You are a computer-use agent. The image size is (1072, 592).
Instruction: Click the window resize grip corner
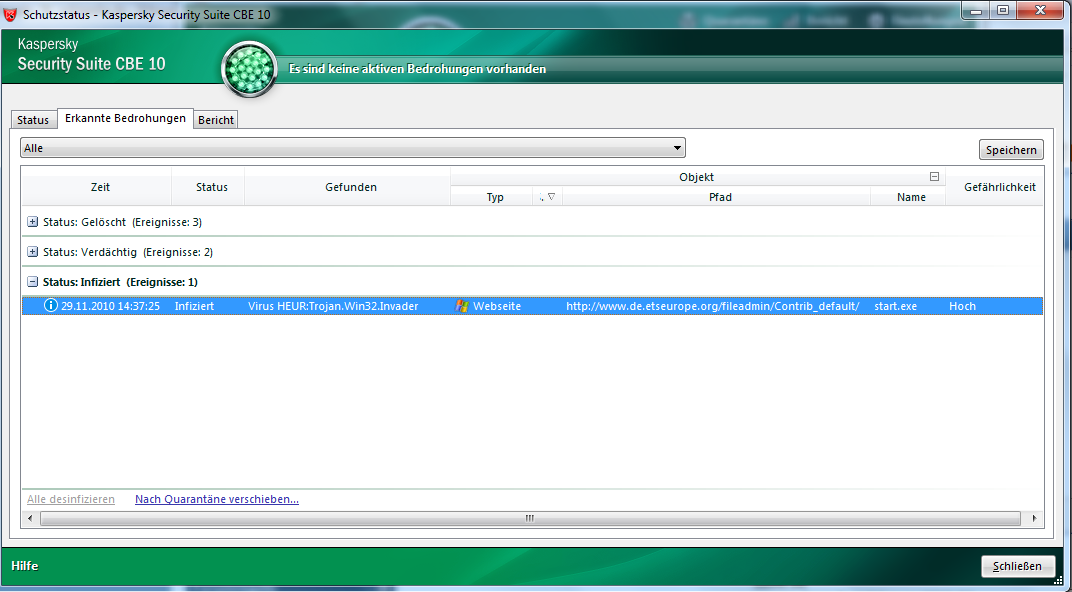click(1058, 581)
